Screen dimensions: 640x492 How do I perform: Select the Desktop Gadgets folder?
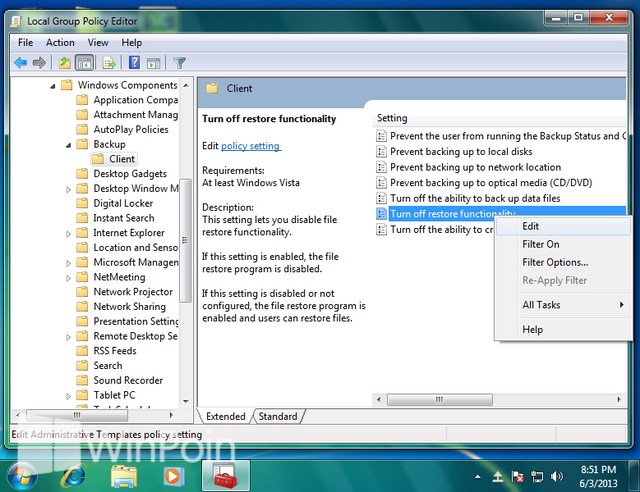point(130,174)
